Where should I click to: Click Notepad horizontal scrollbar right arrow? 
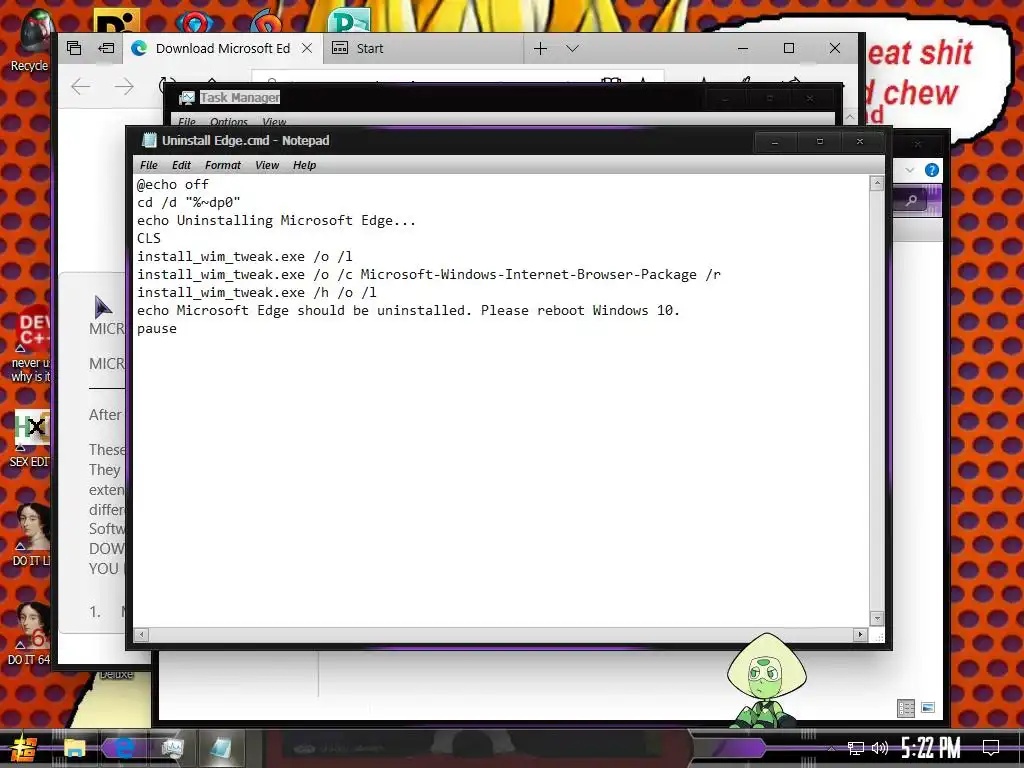pyautogui.click(x=860, y=634)
